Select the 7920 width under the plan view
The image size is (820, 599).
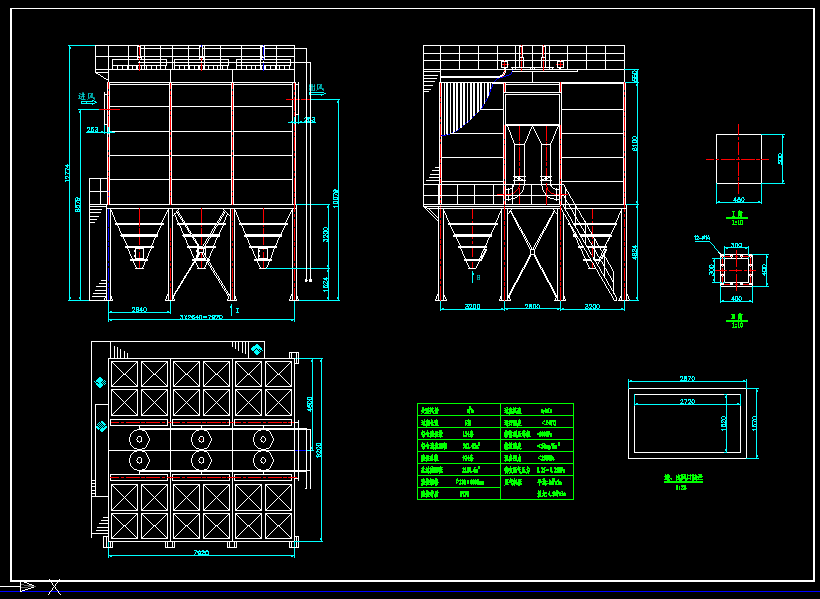click(x=201, y=553)
